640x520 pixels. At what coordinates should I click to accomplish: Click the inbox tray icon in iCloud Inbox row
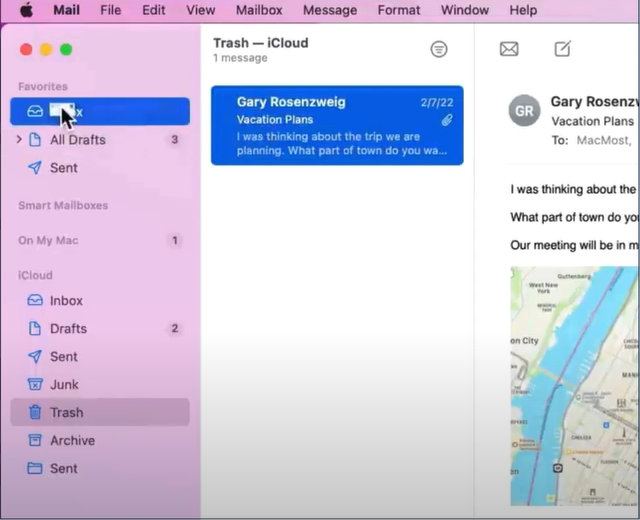35,300
